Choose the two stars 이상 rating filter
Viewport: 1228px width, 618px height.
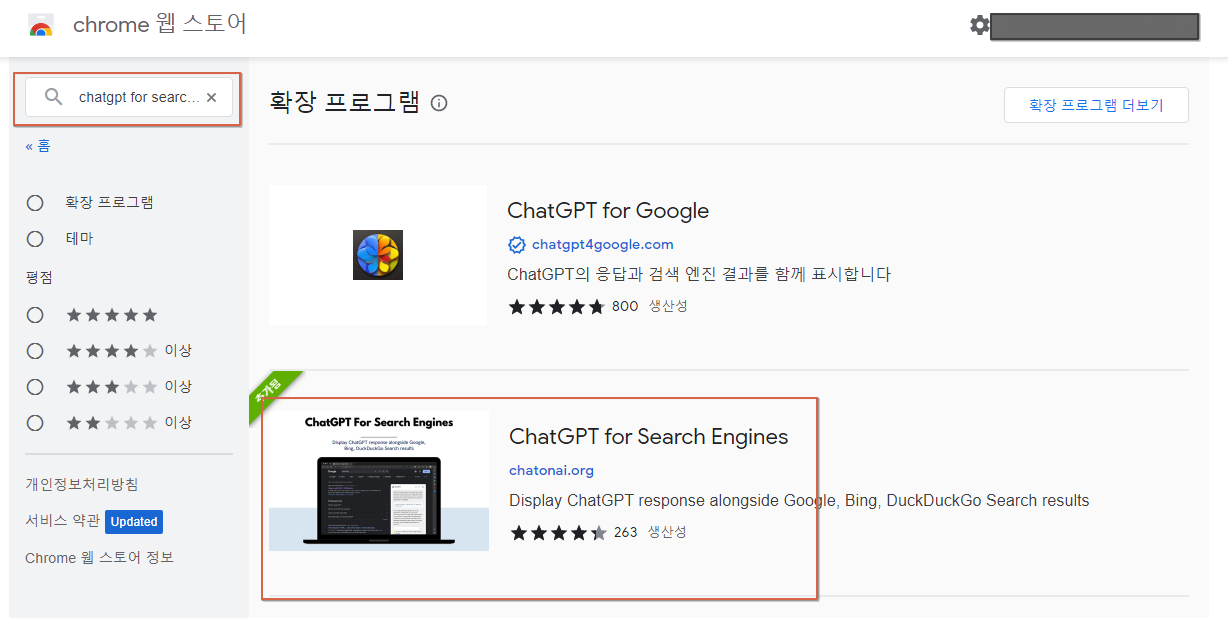35,423
